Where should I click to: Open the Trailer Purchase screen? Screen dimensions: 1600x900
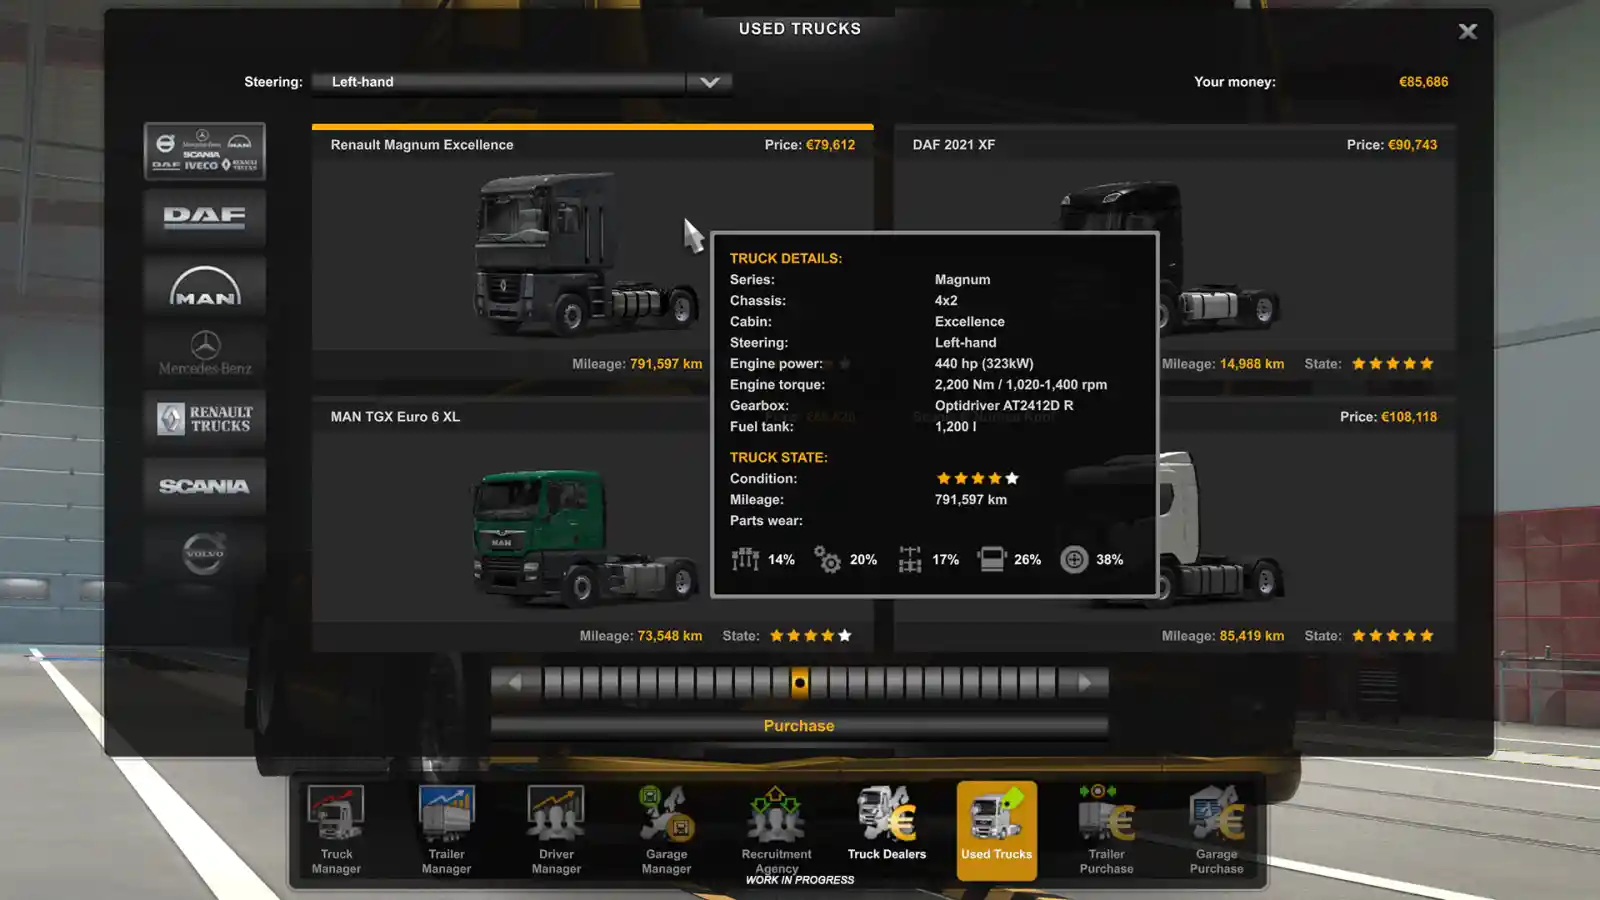(1106, 827)
